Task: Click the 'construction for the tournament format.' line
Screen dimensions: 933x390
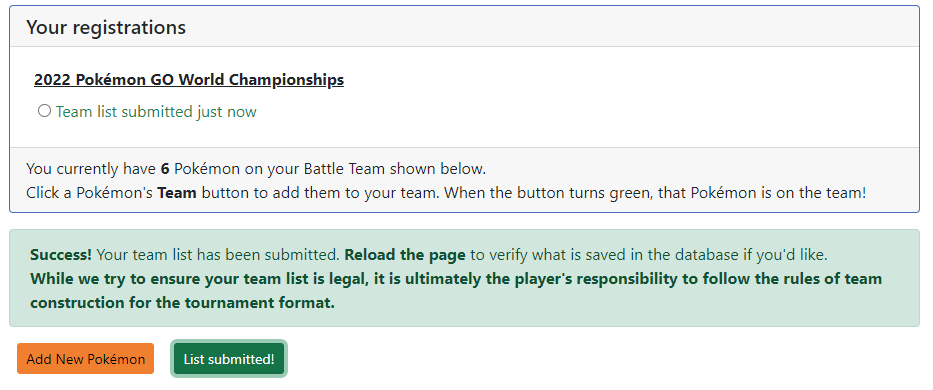Action: [183, 303]
